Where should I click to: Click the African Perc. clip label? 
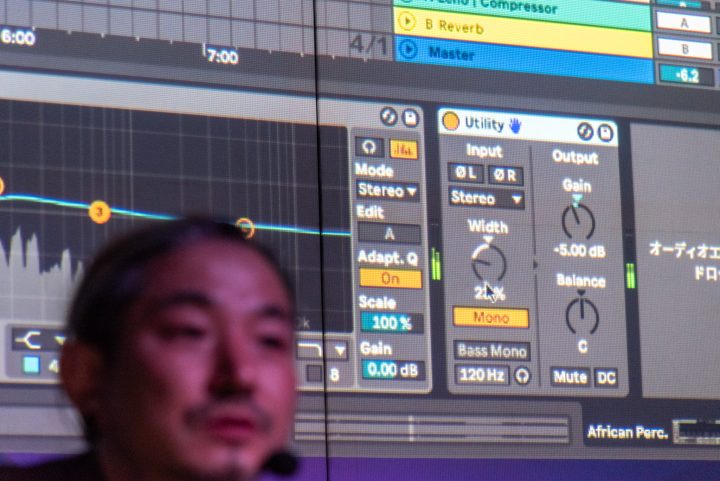tap(627, 432)
